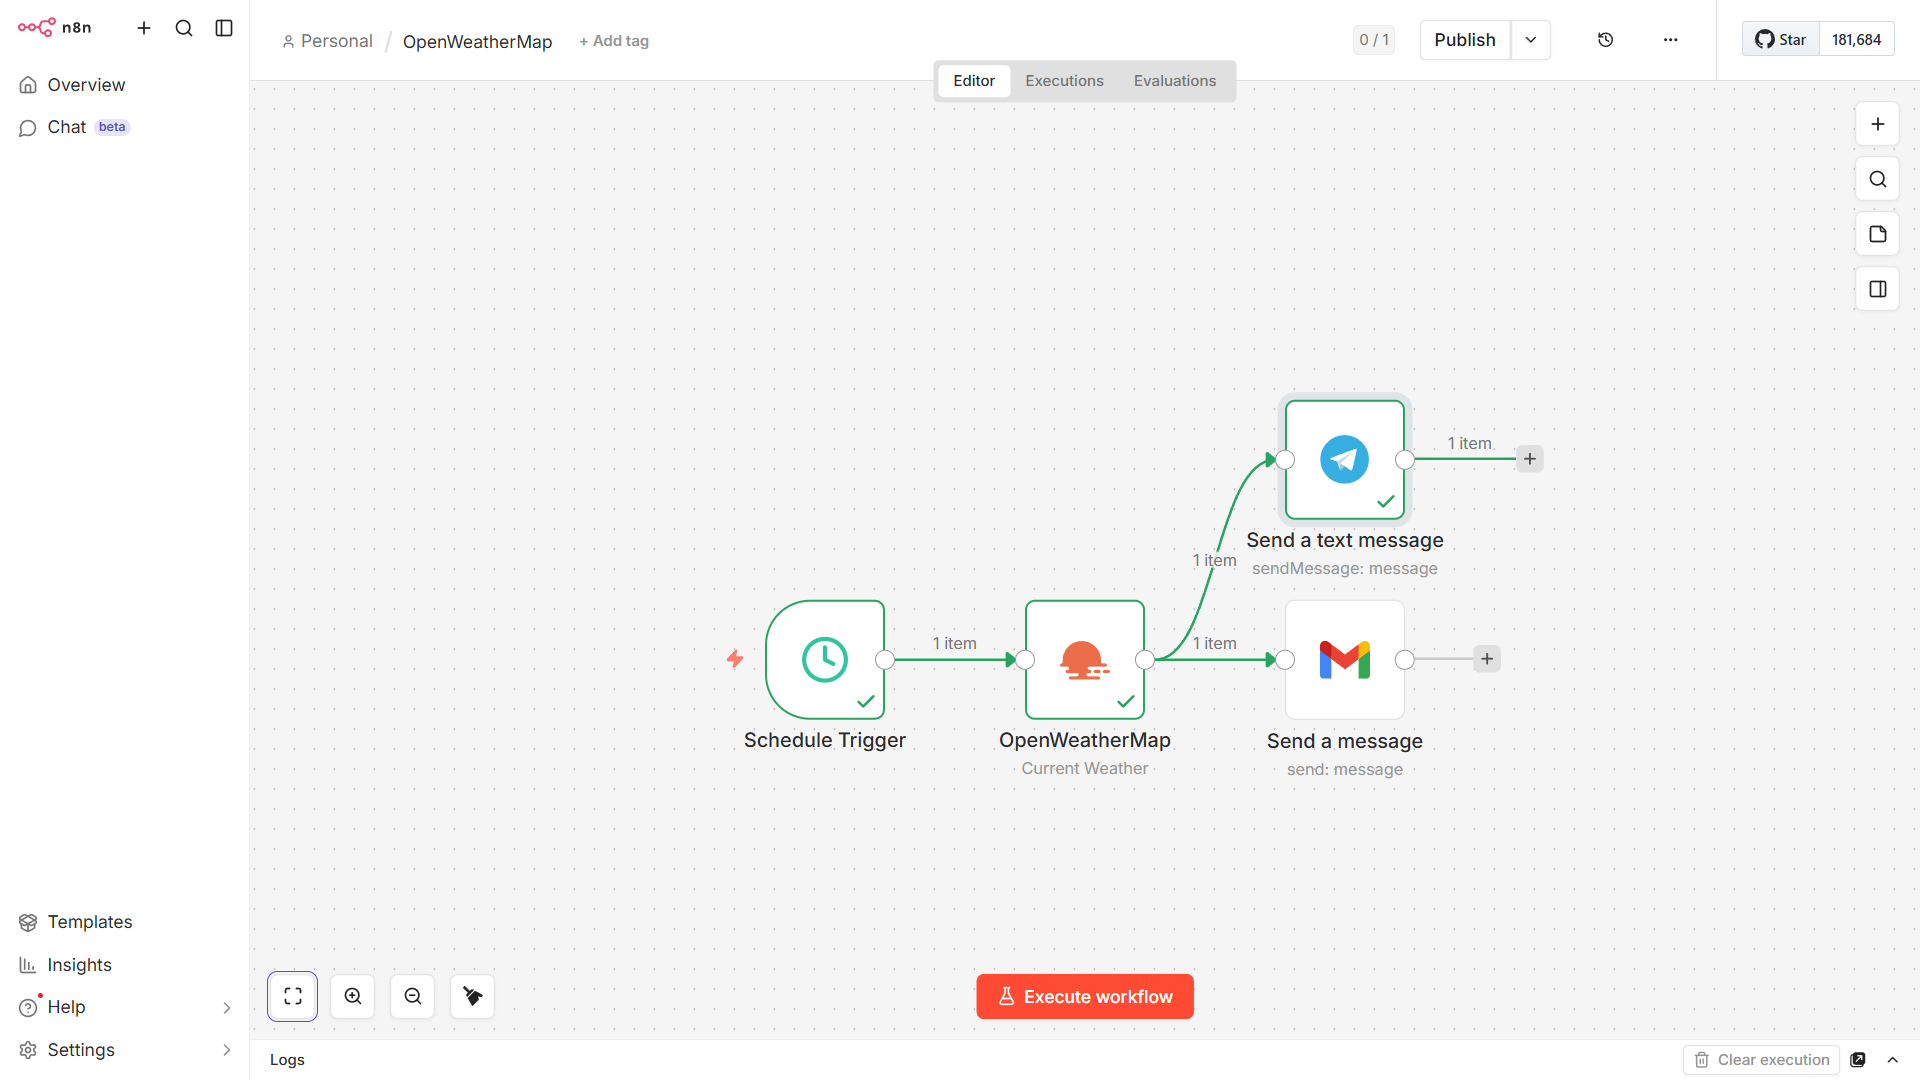Toggle the left sidebar collapse
1920x1080 pixels.
pyautogui.click(x=224, y=28)
